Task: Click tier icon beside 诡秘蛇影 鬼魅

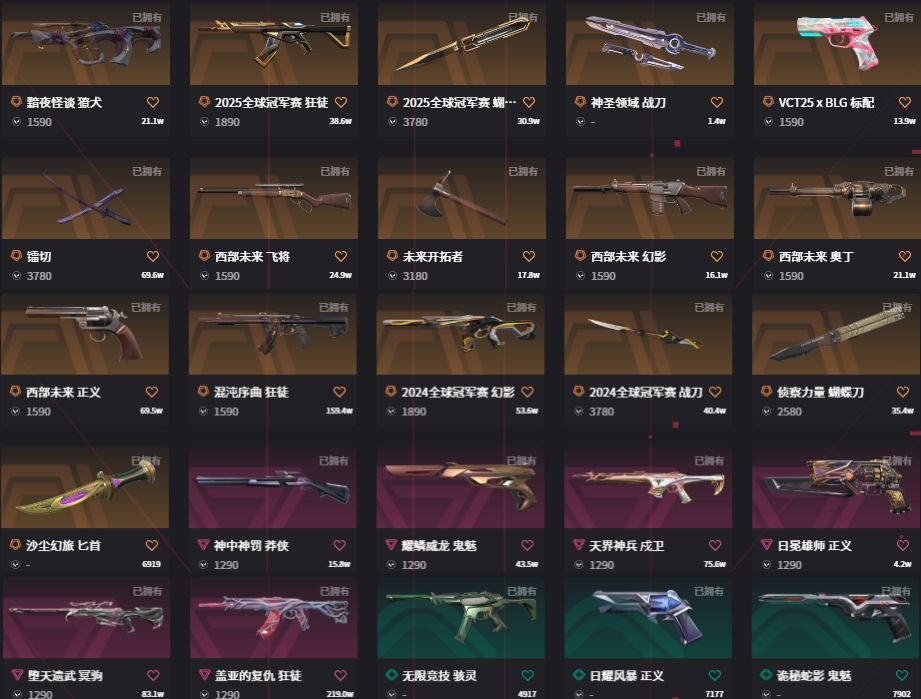Action: coord(767,675)
